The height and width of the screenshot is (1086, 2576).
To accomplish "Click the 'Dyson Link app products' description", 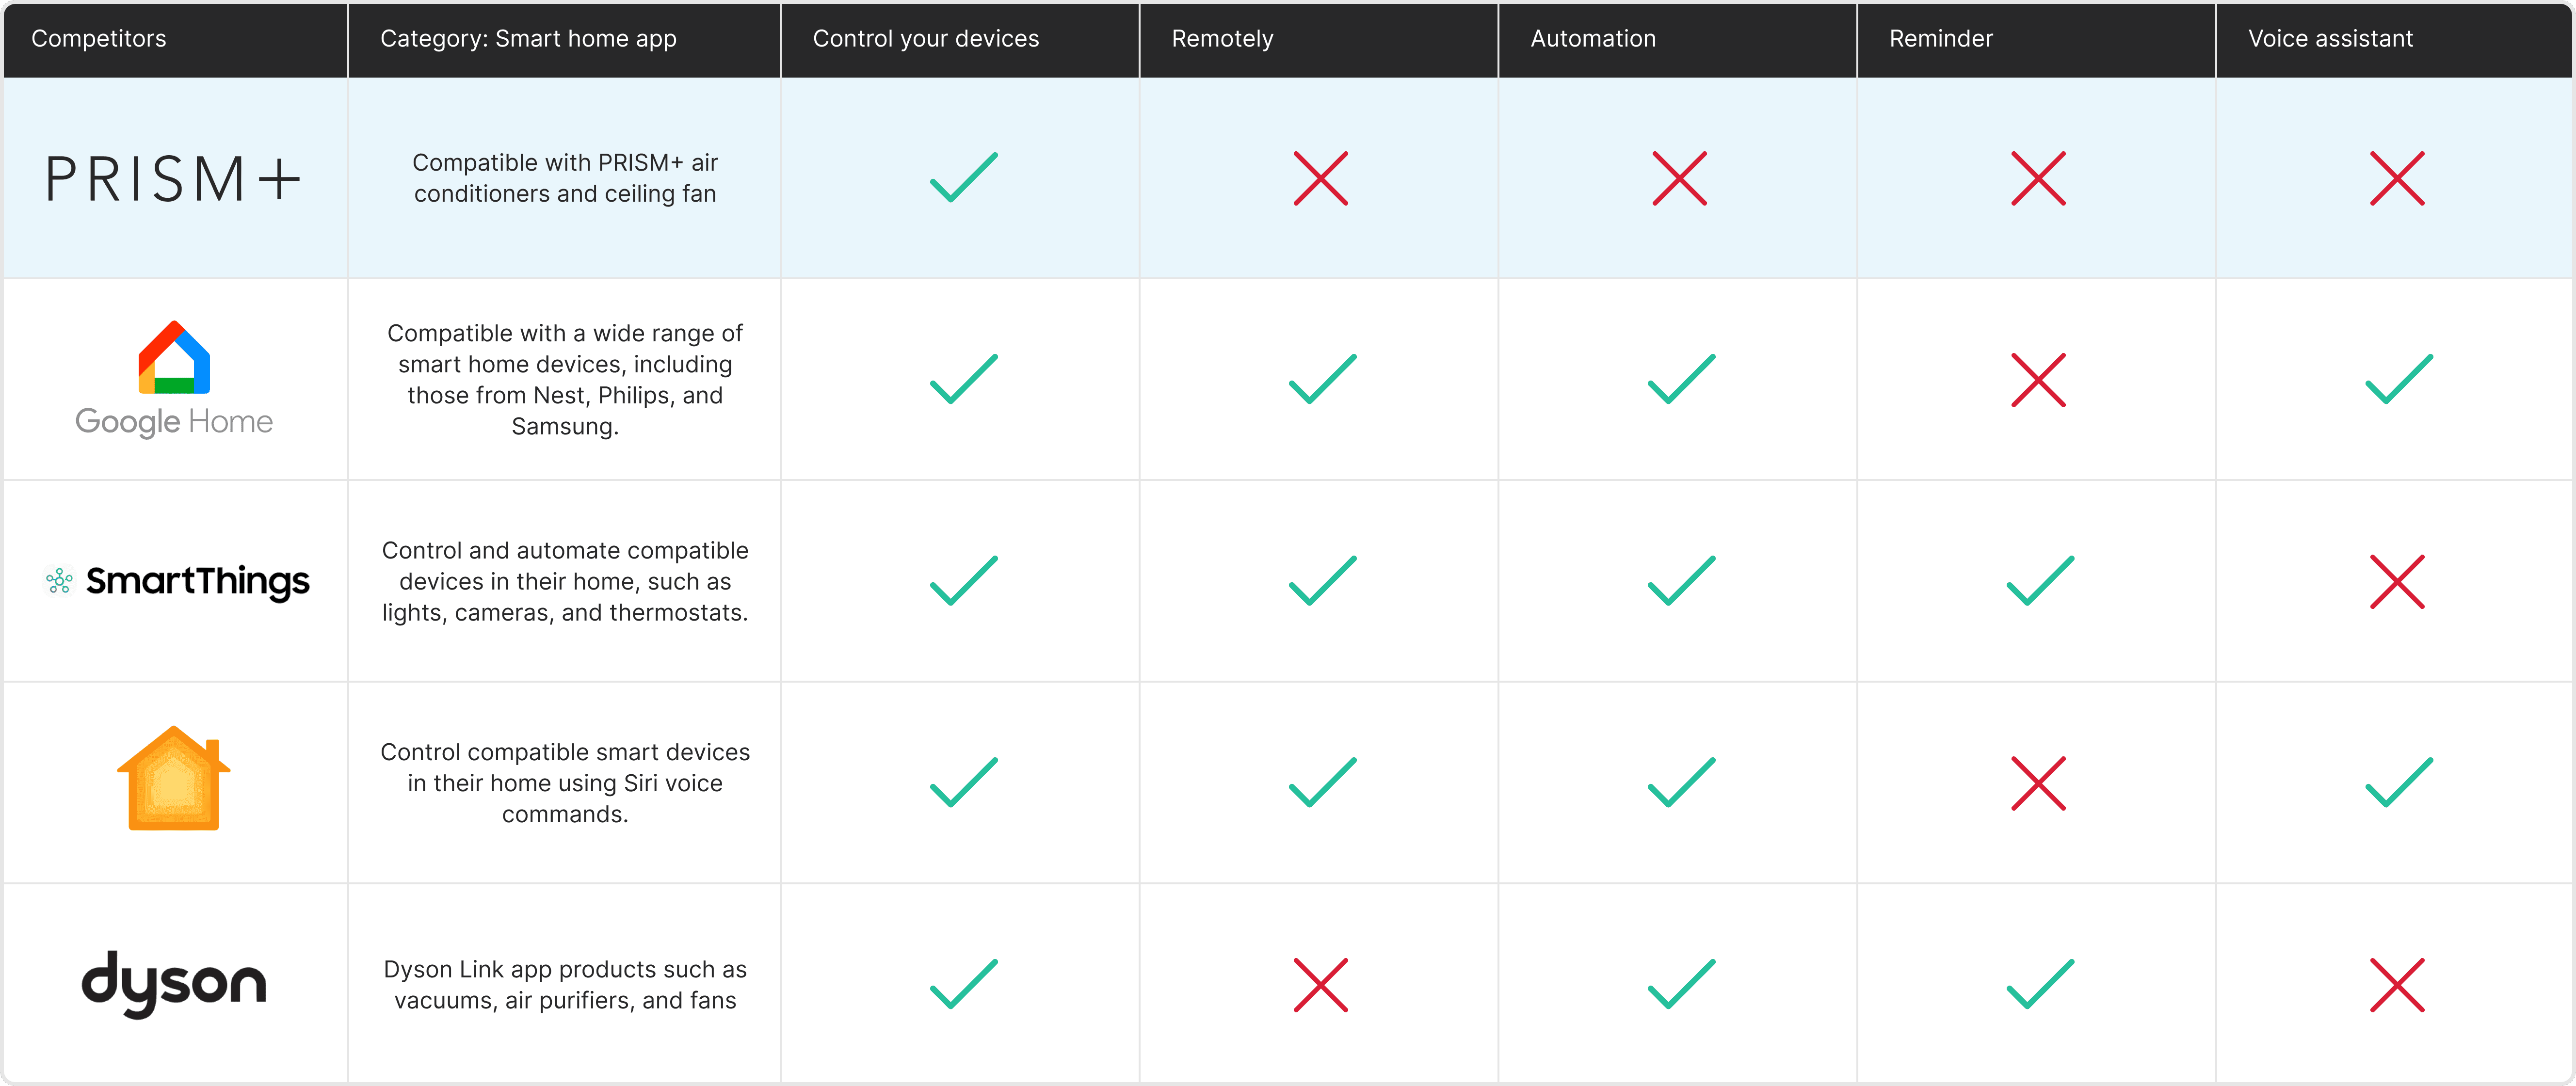I will [x=565, y=984].
